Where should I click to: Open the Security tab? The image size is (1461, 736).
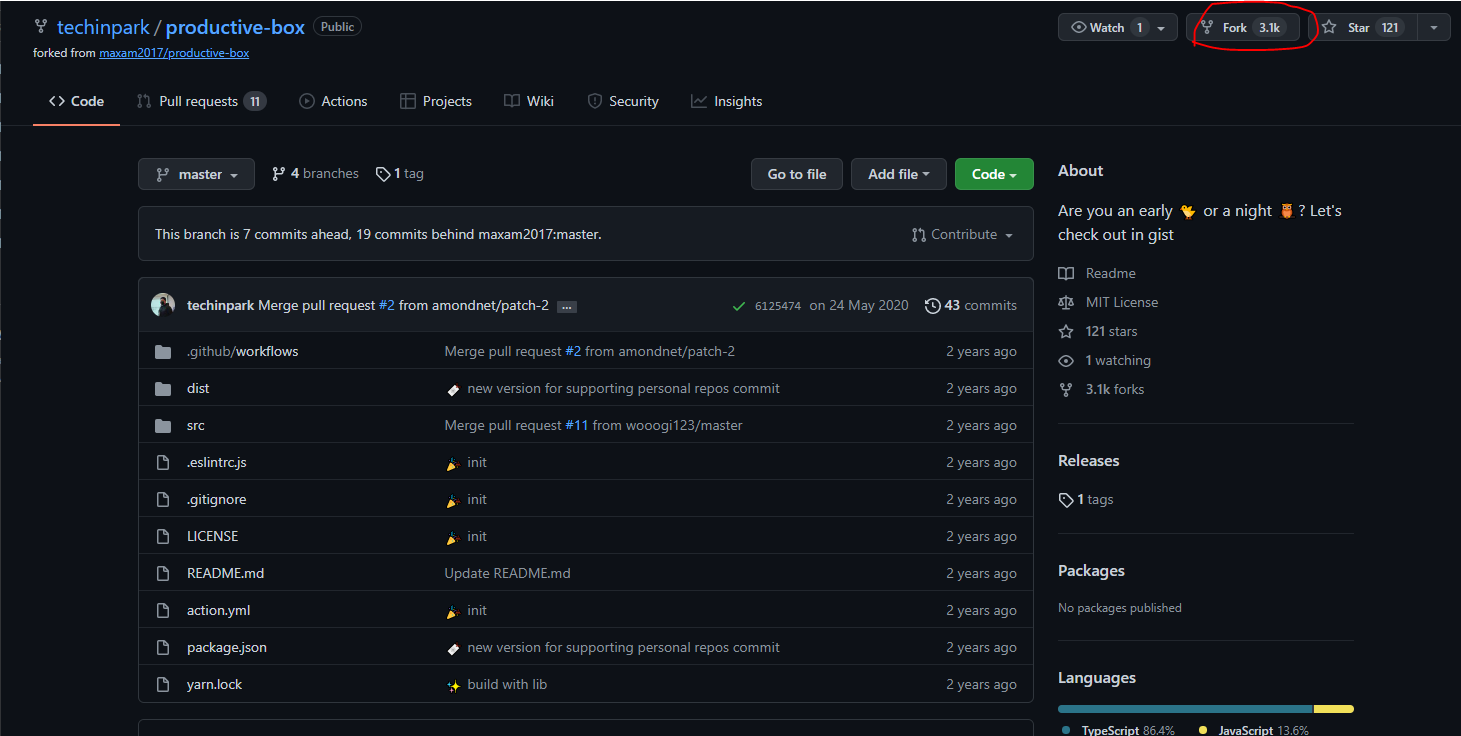pyautogui.click(x=623, y=101)
